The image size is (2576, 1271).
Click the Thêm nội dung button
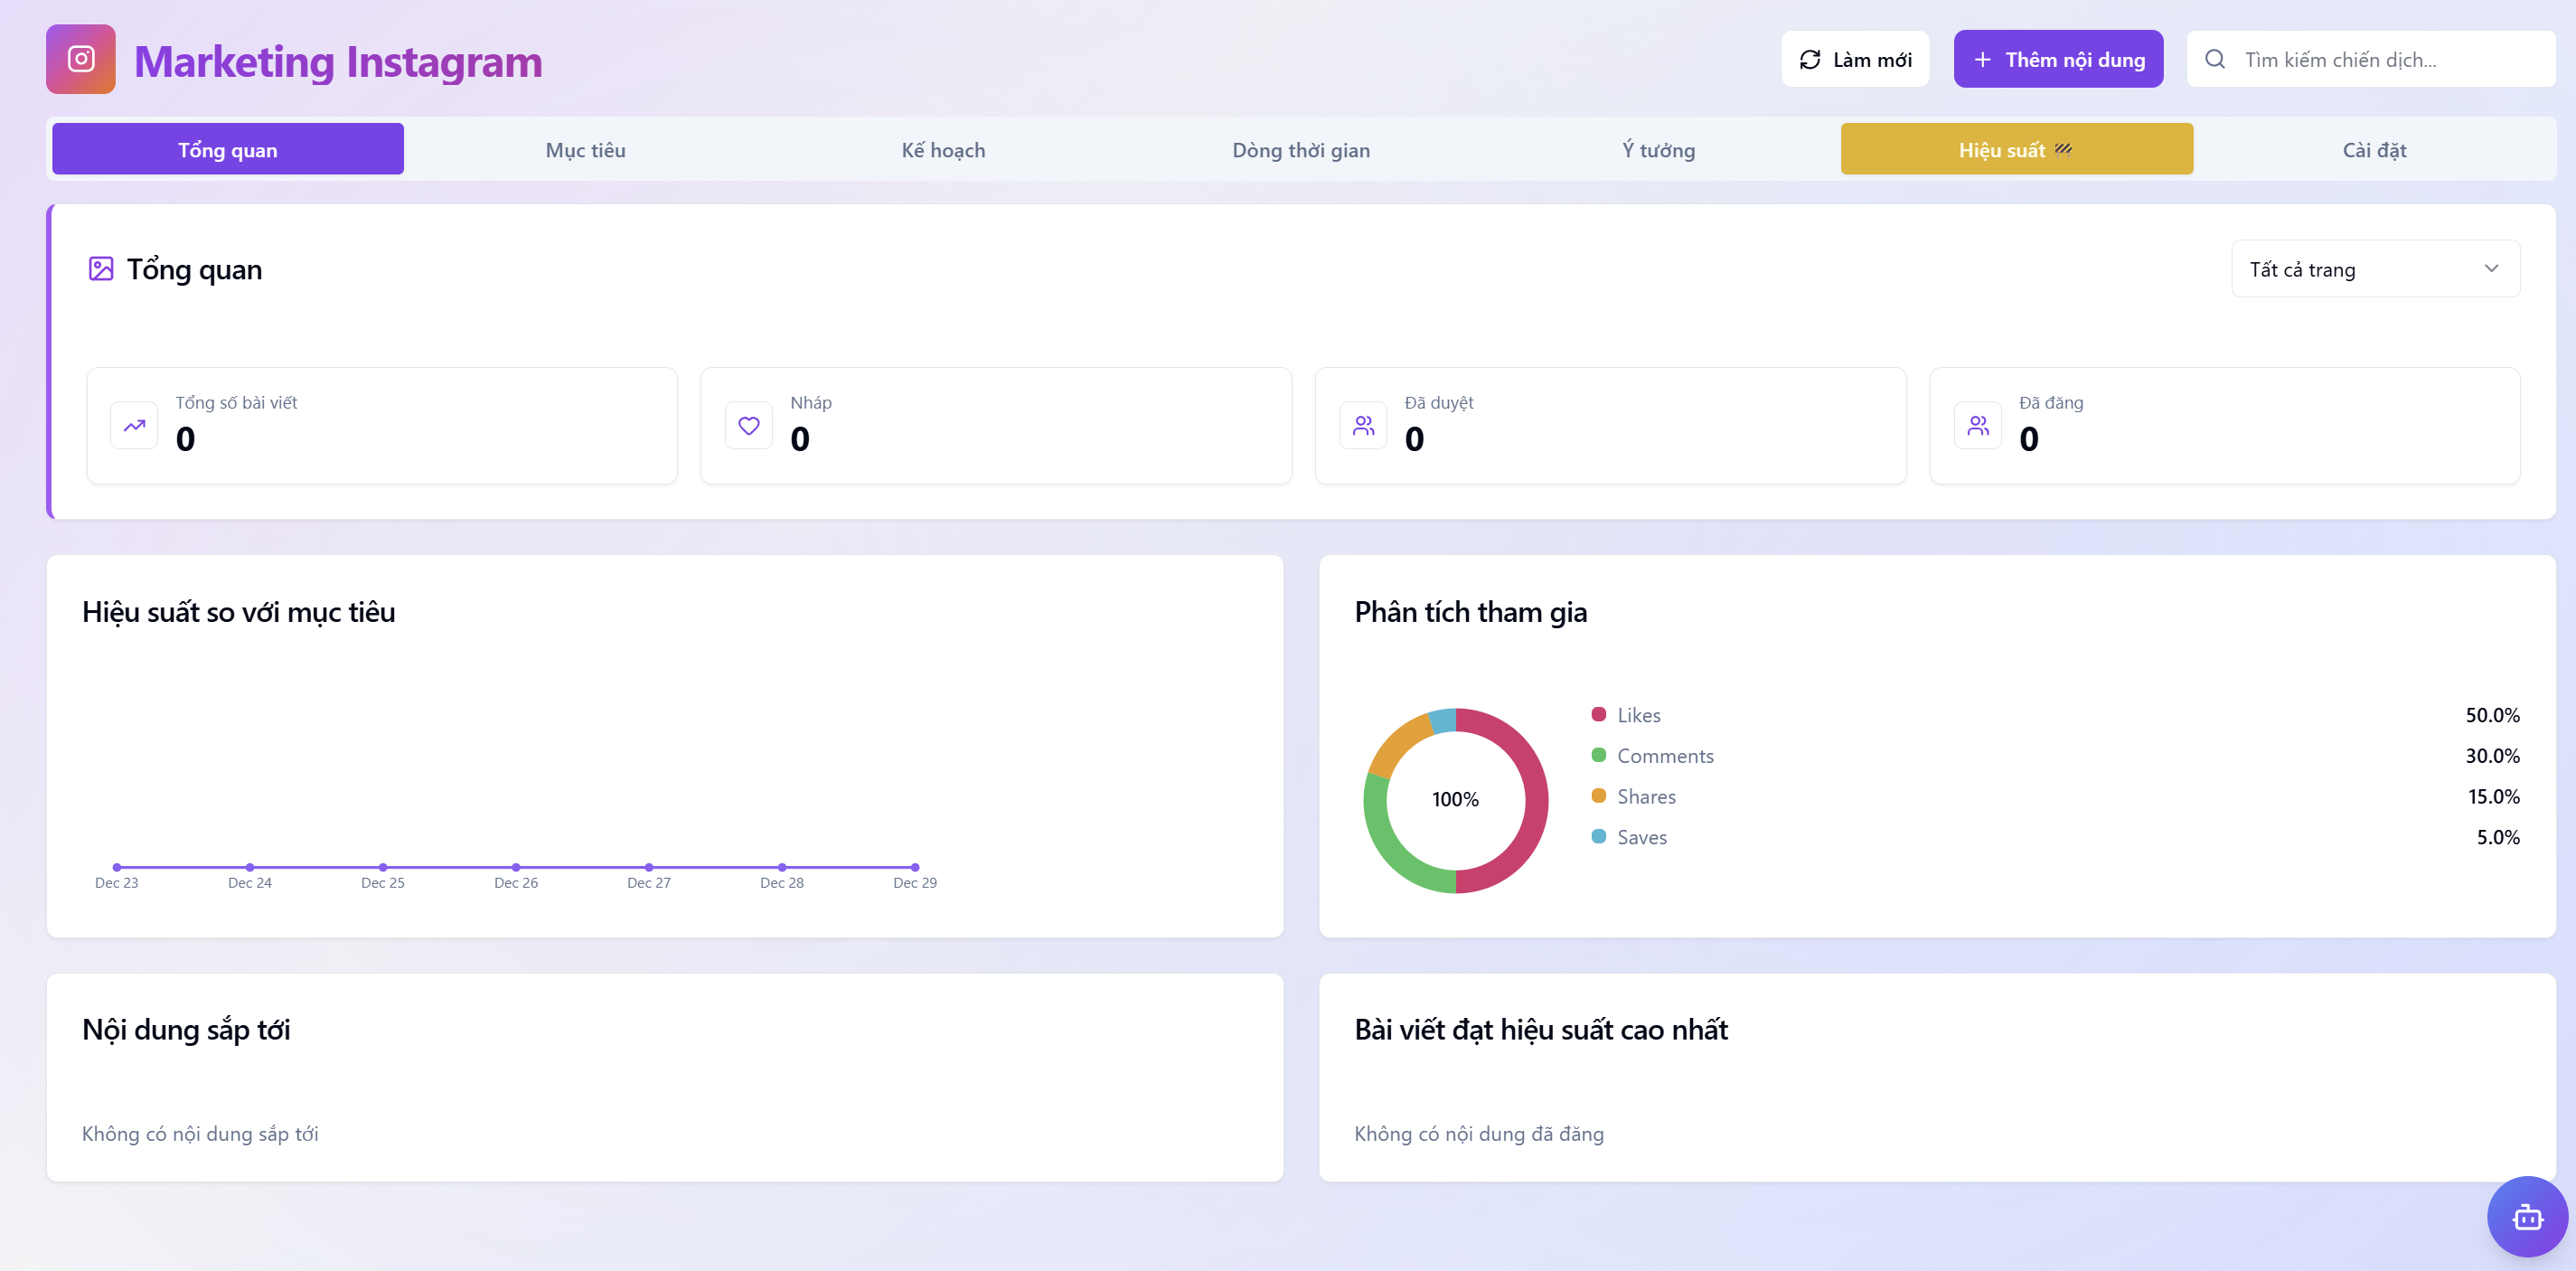click(2058, 60)
